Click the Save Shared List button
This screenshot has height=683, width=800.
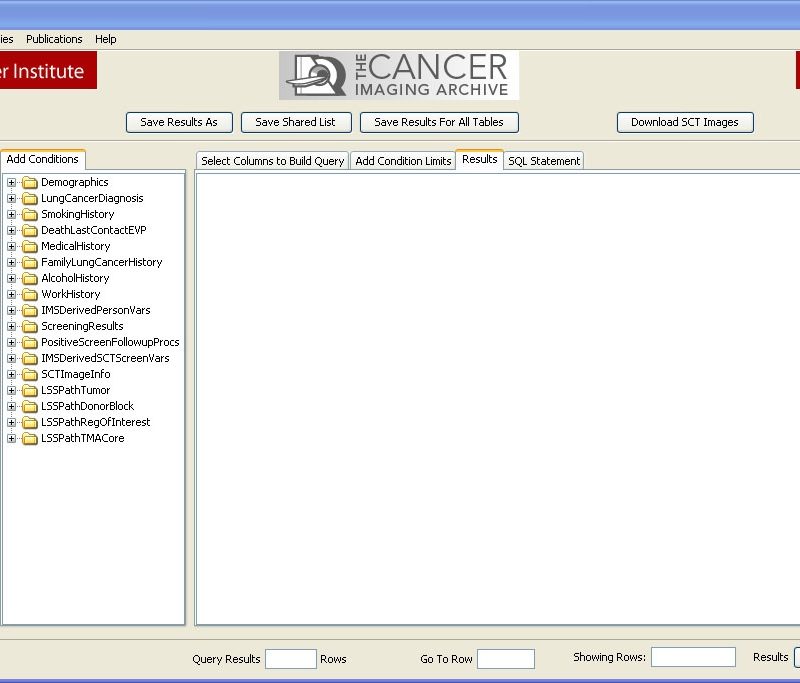point(295,122)
